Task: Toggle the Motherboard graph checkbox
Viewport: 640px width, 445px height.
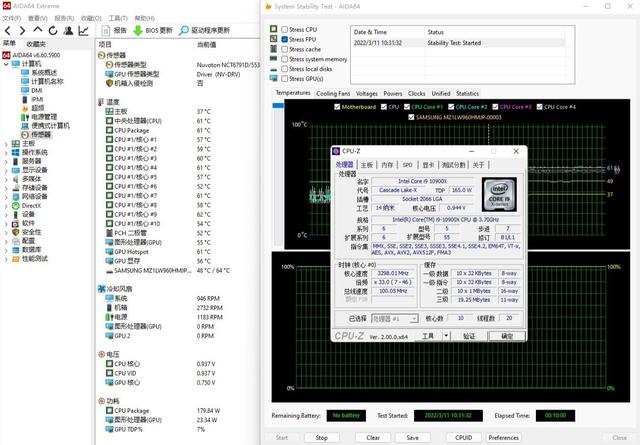Action: [337, 107]
